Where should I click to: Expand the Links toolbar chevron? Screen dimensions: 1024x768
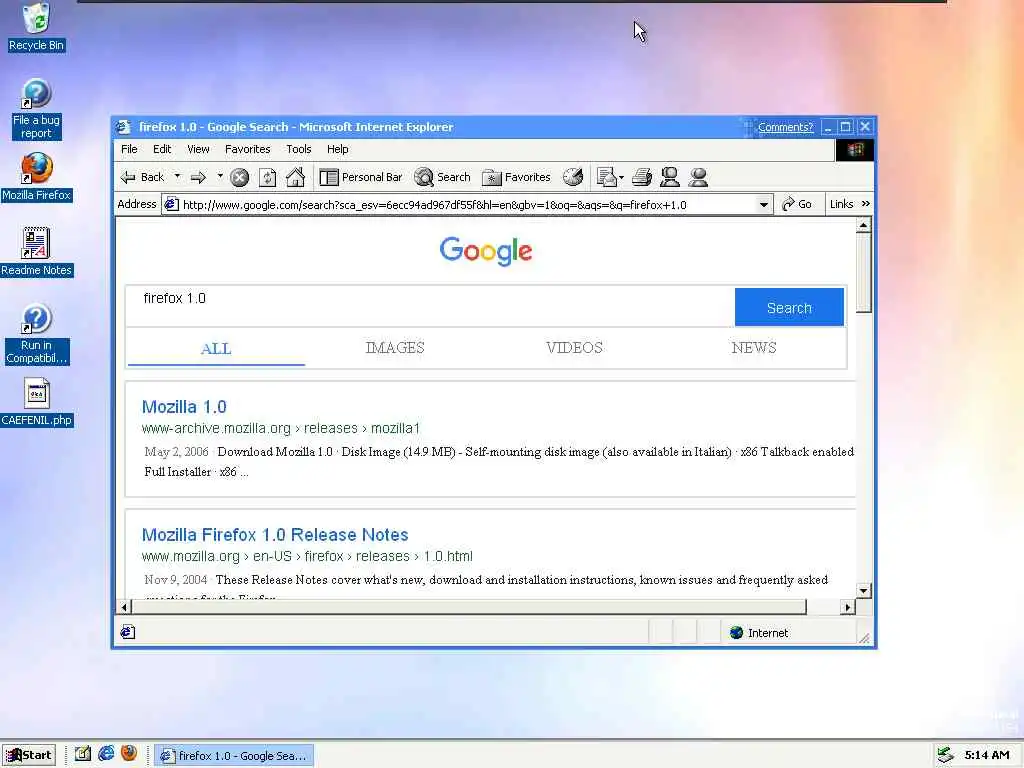[866, 204]
